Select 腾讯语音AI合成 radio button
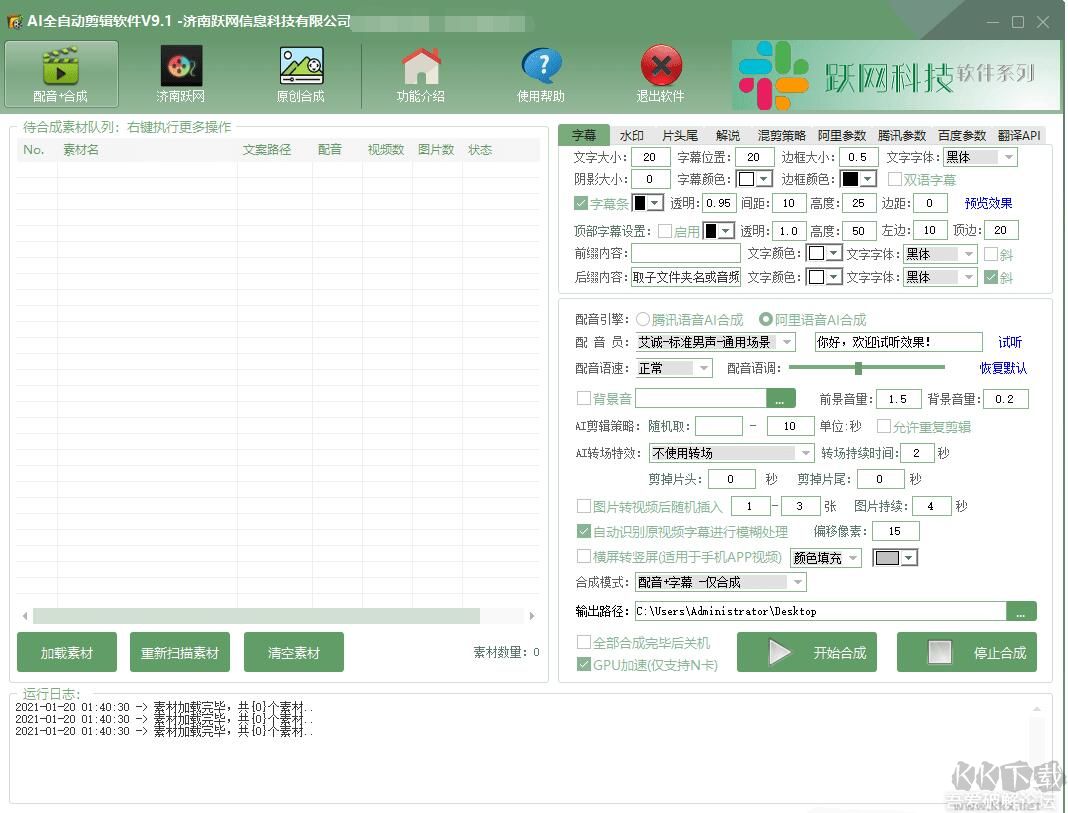 [644, 320]
